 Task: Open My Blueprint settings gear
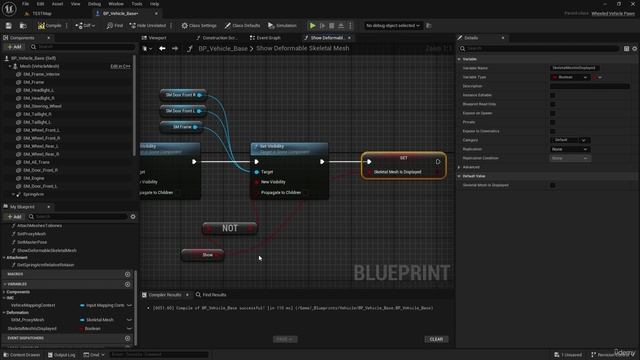[133, 217]
